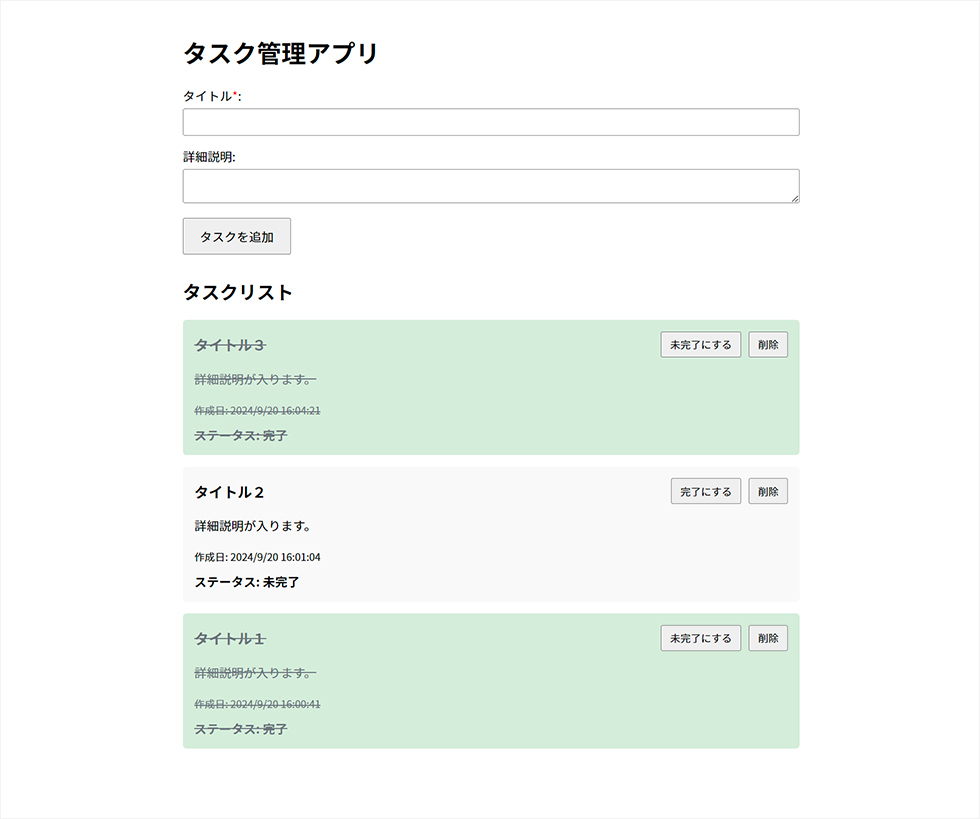Click タイトル1's ステータス: 完了 text

(241, 729)
